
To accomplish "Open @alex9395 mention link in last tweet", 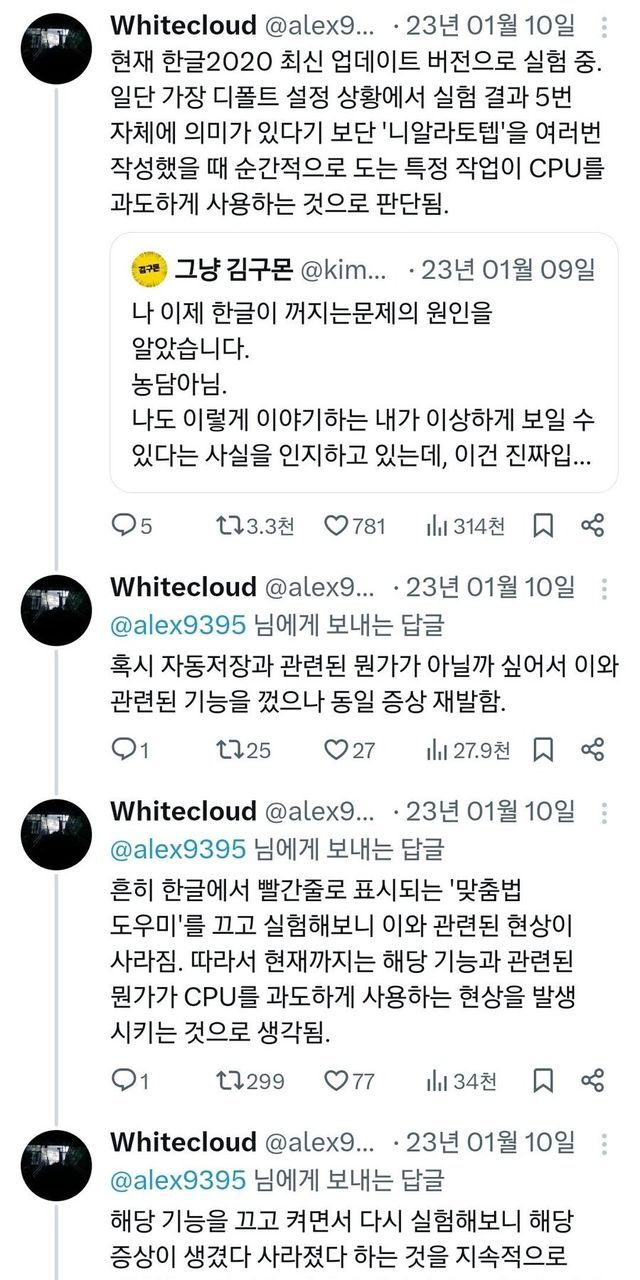I will (177, 1181).
